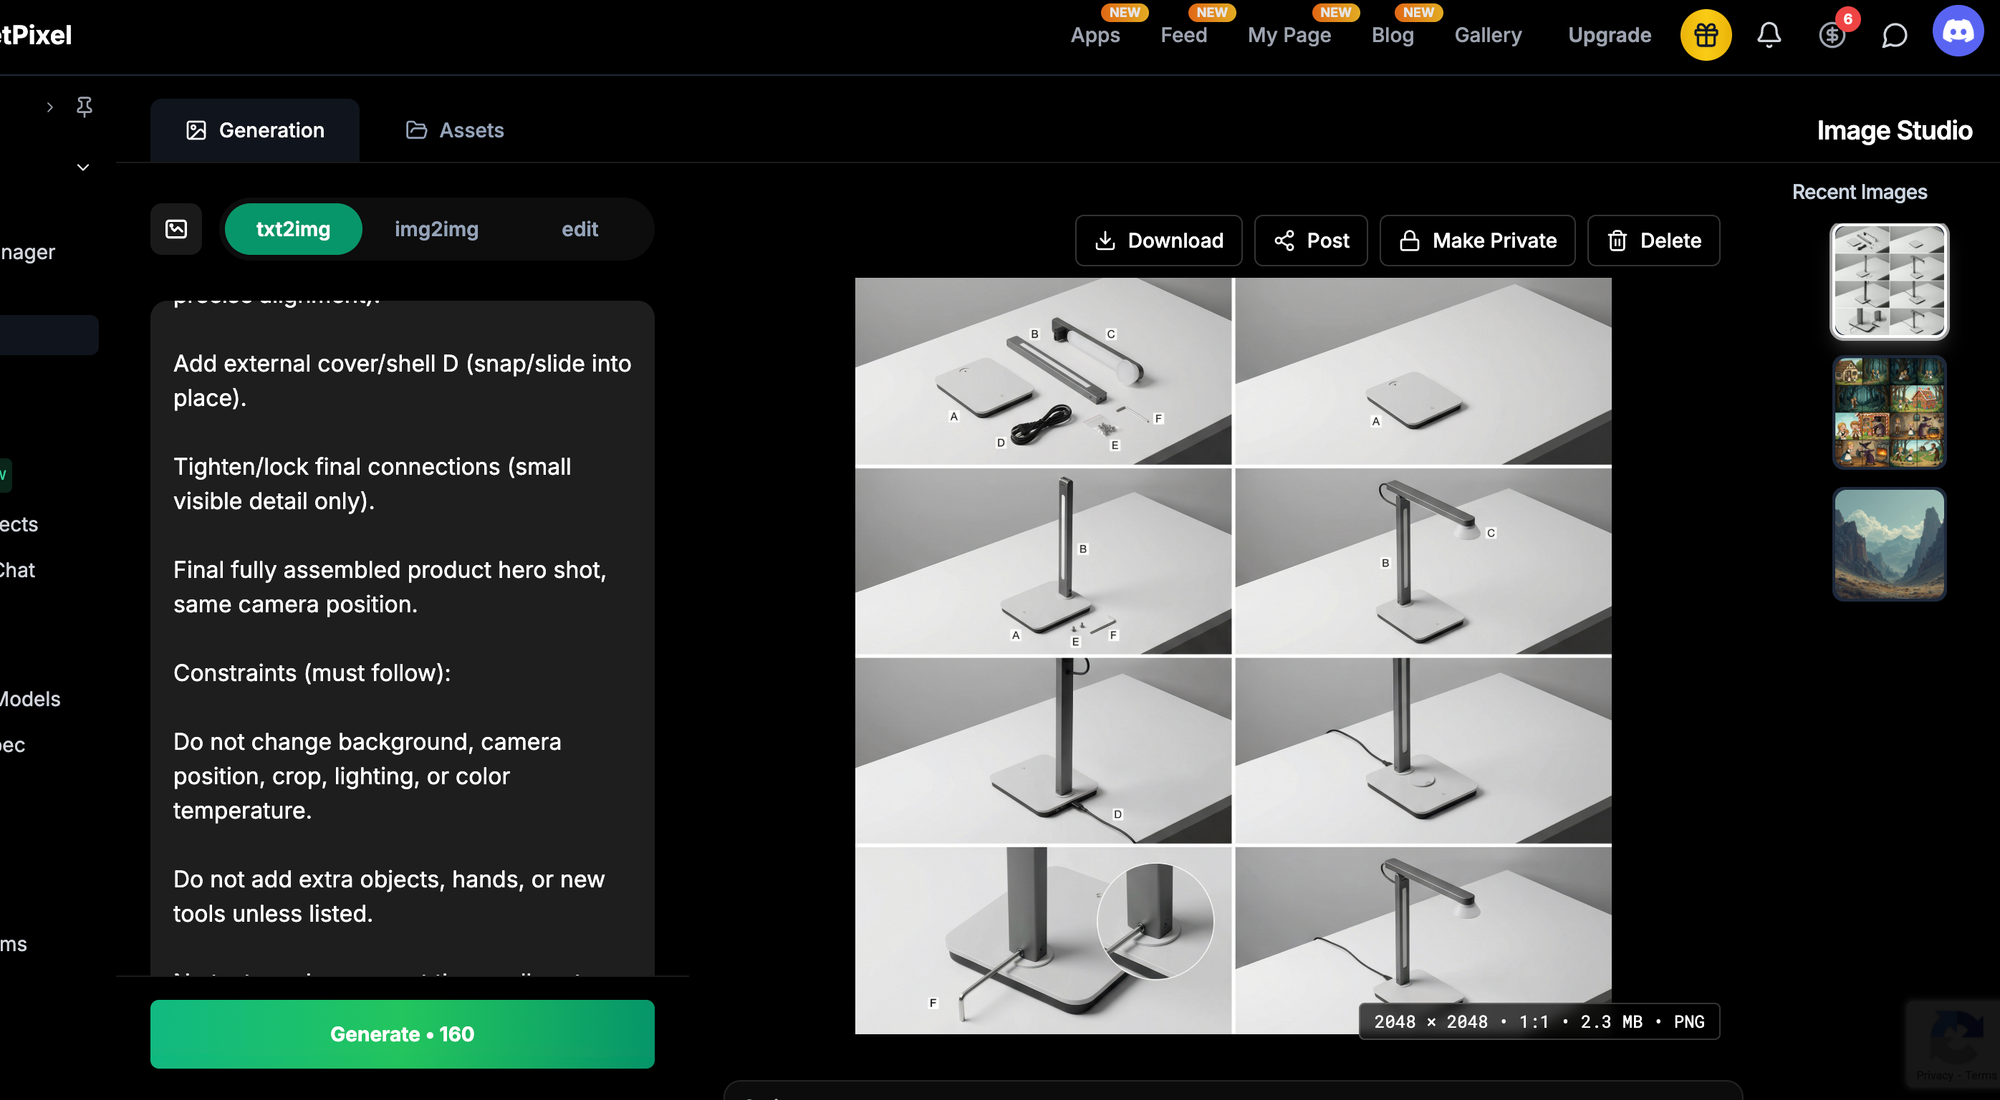Open the chat bubble icon
Screen dimensions: 2000x1100
pos(1894,35)
